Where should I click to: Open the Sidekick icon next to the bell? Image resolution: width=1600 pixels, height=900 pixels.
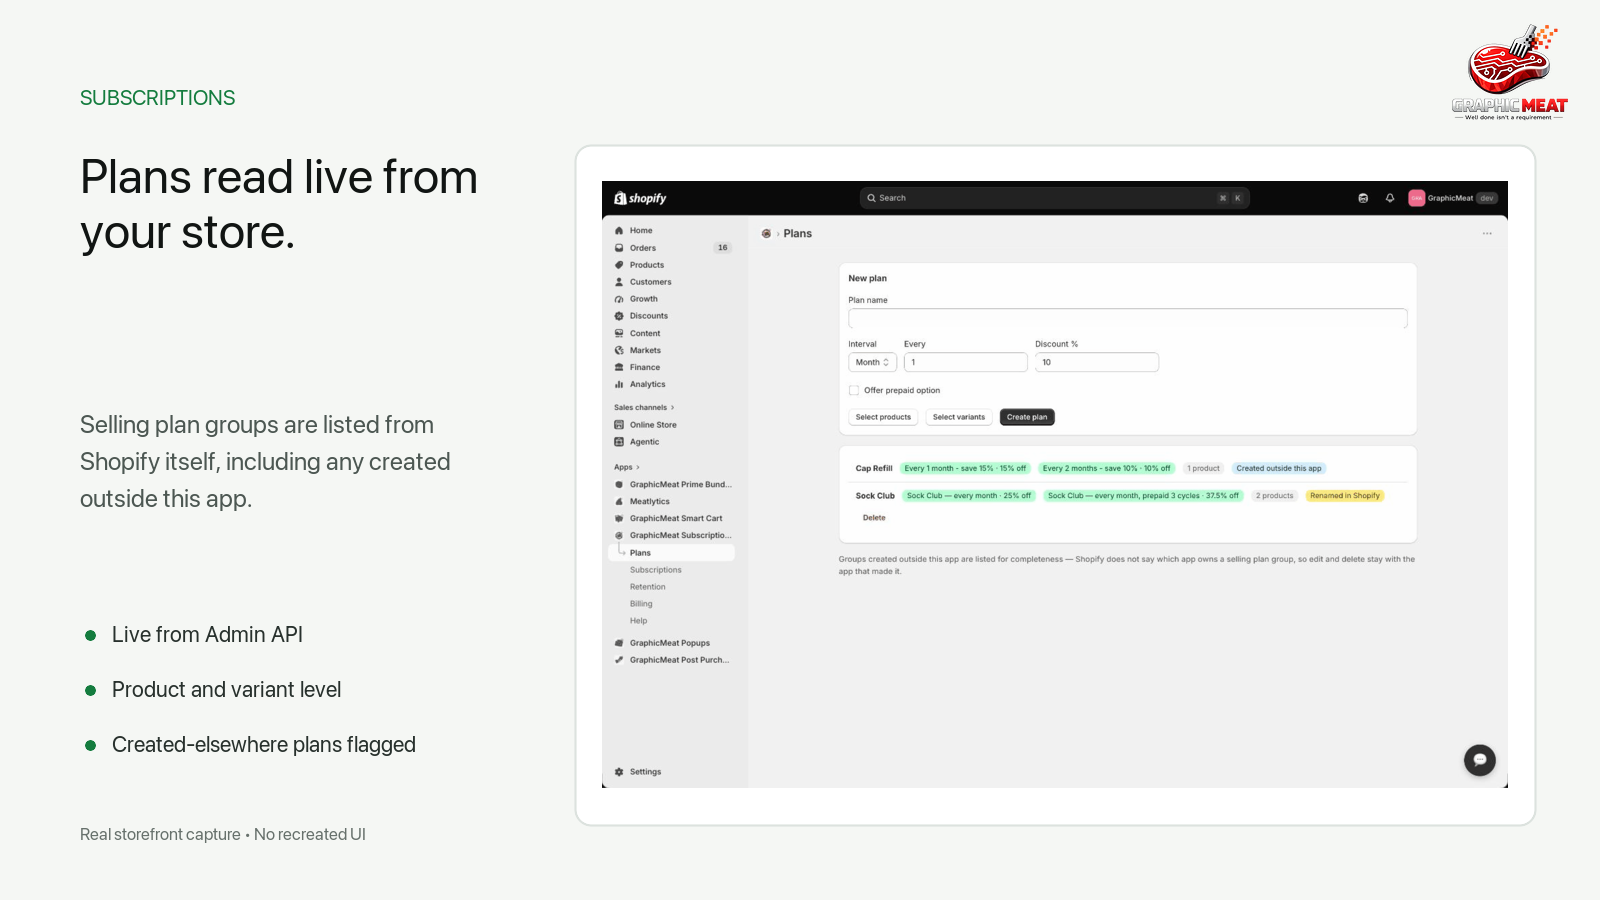click(1363, 198)
